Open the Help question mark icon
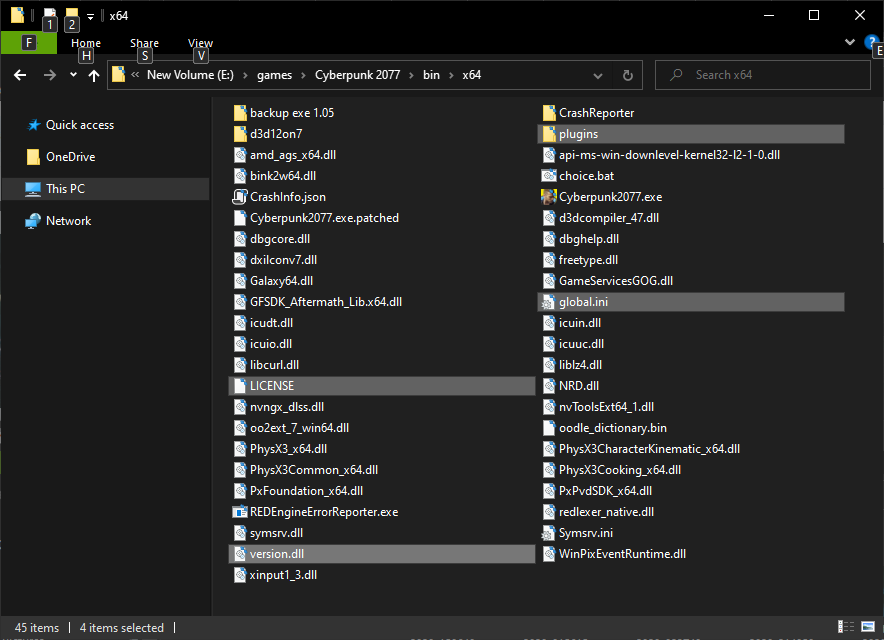The image size is (884, 640). (871, 42)
